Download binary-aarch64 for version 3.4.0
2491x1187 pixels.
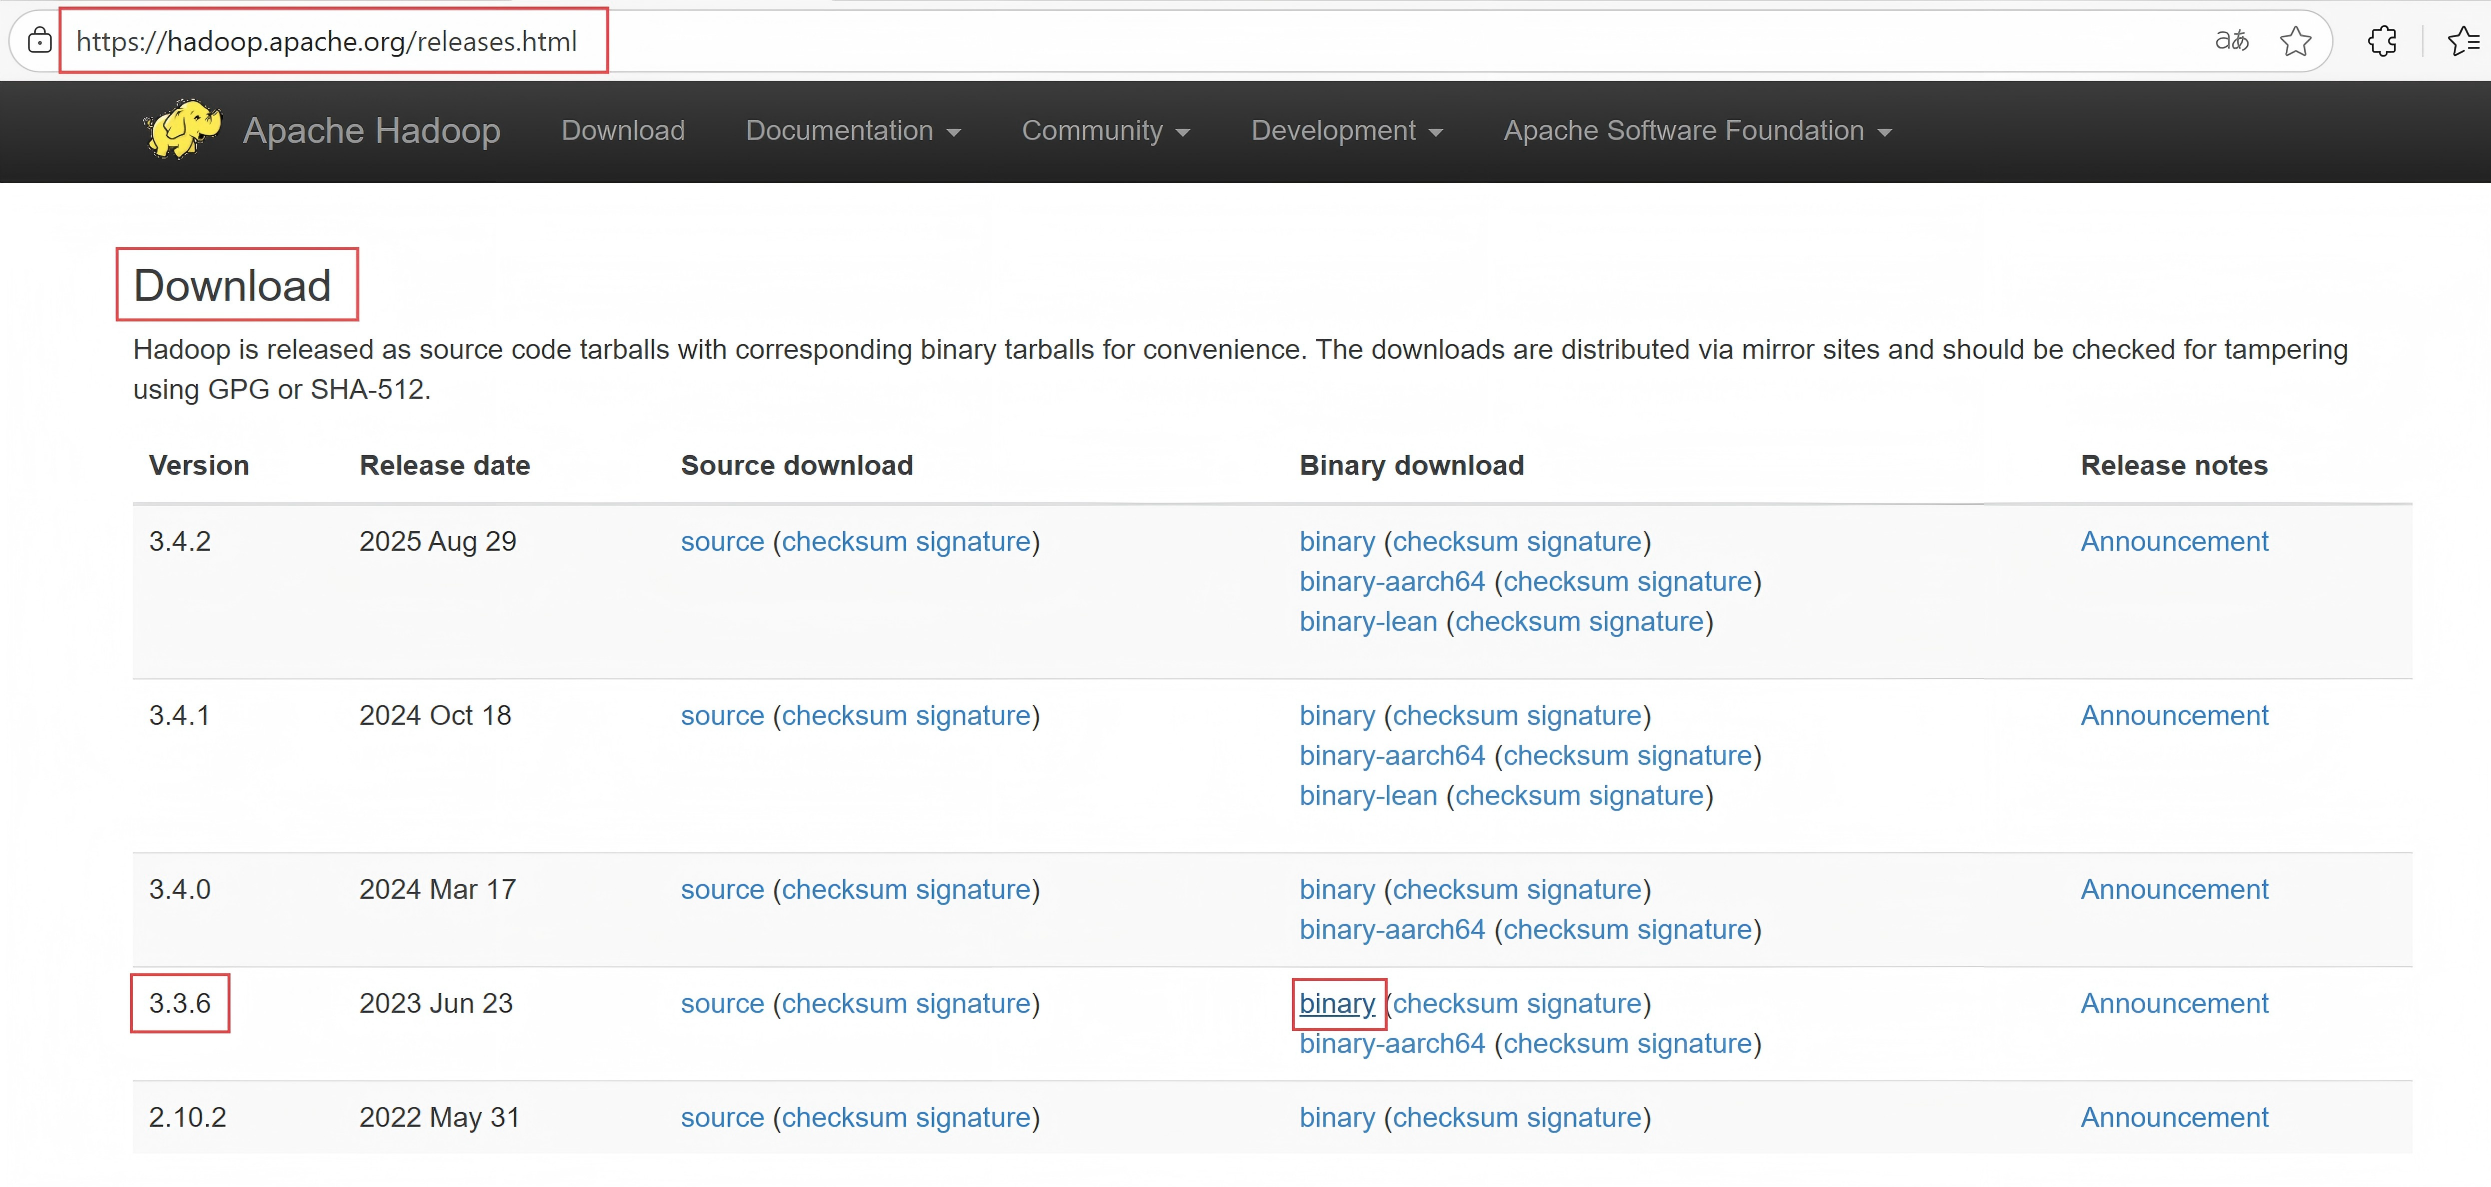click(x=1392, y=929)
